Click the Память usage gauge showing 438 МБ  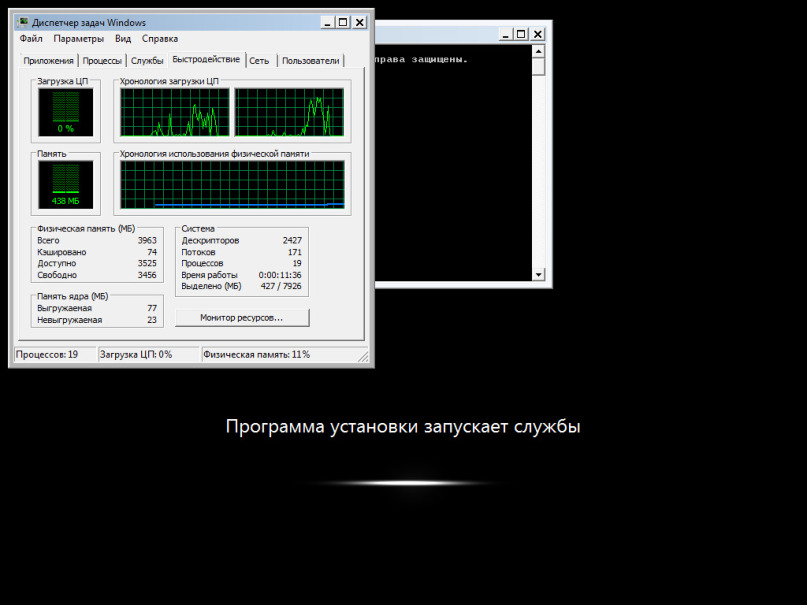[x=65, y=183]
